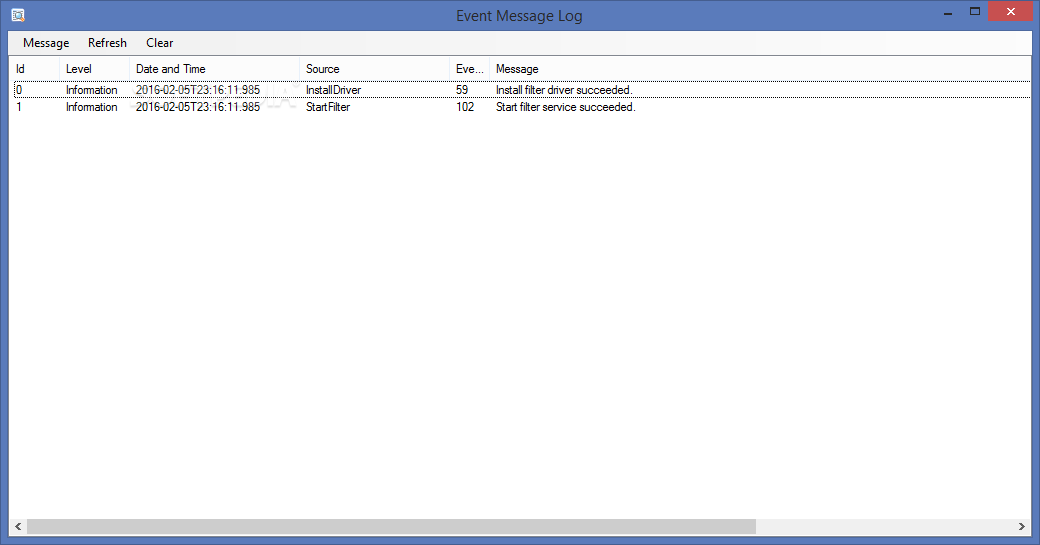Click the Information level in InstallDriver row

[x=92, y=90]
